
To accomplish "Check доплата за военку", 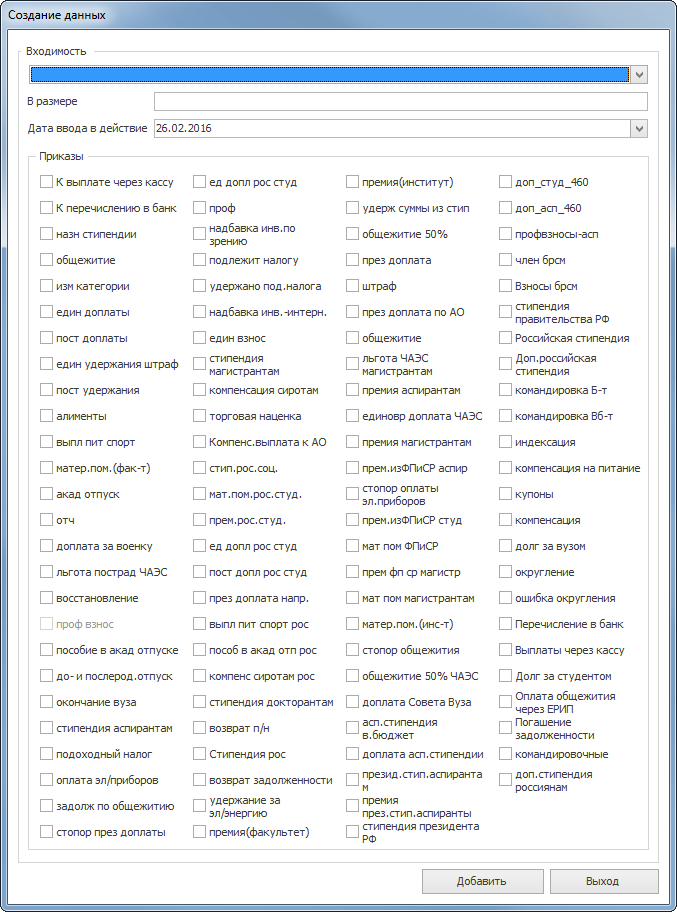I will click(47, 546).
